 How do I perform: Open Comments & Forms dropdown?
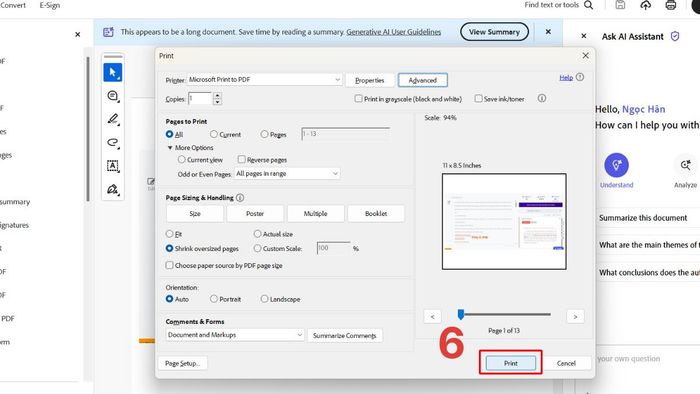[235, 335]
